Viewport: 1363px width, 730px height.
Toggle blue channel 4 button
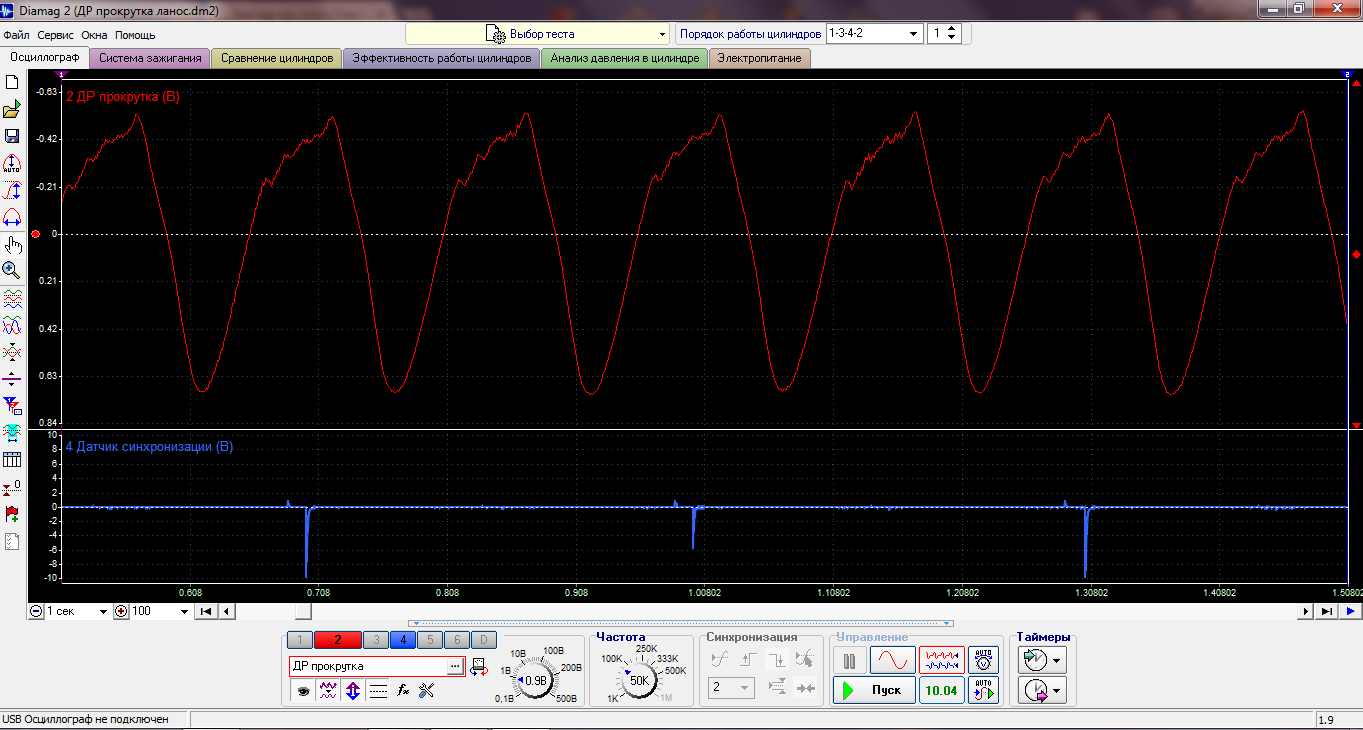point(402,640)
